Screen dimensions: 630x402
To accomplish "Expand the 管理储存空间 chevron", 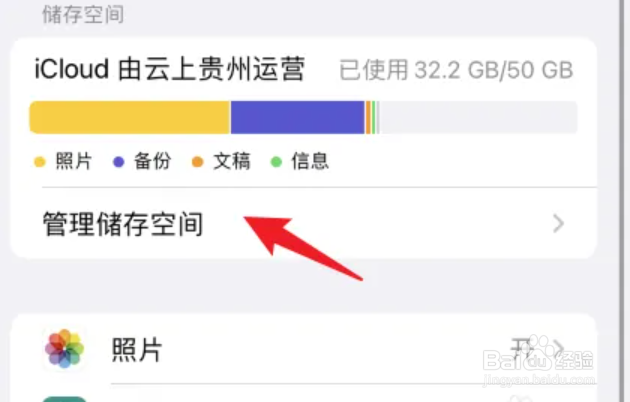I will (558, 224).
